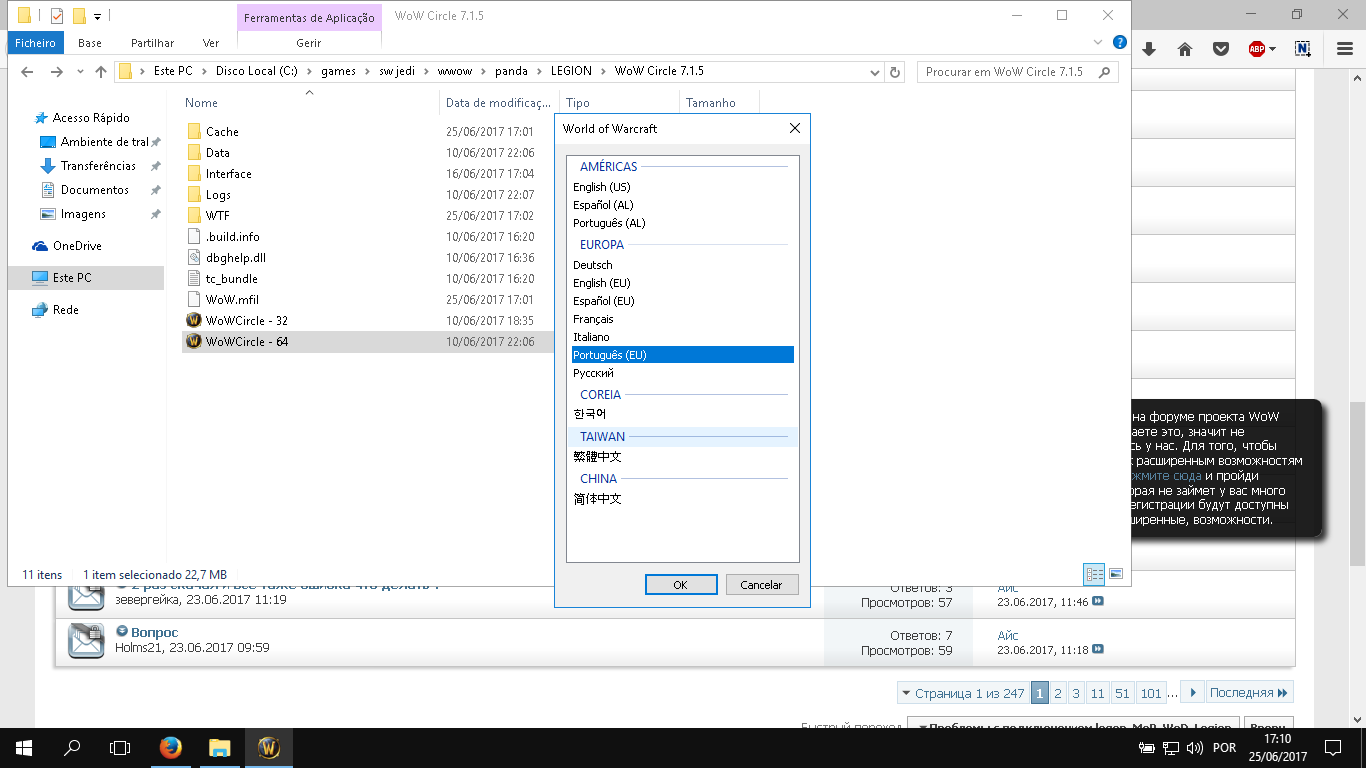Click the Adblock Plus browser icon
Screen dimensions: 1366x768
1257,49
